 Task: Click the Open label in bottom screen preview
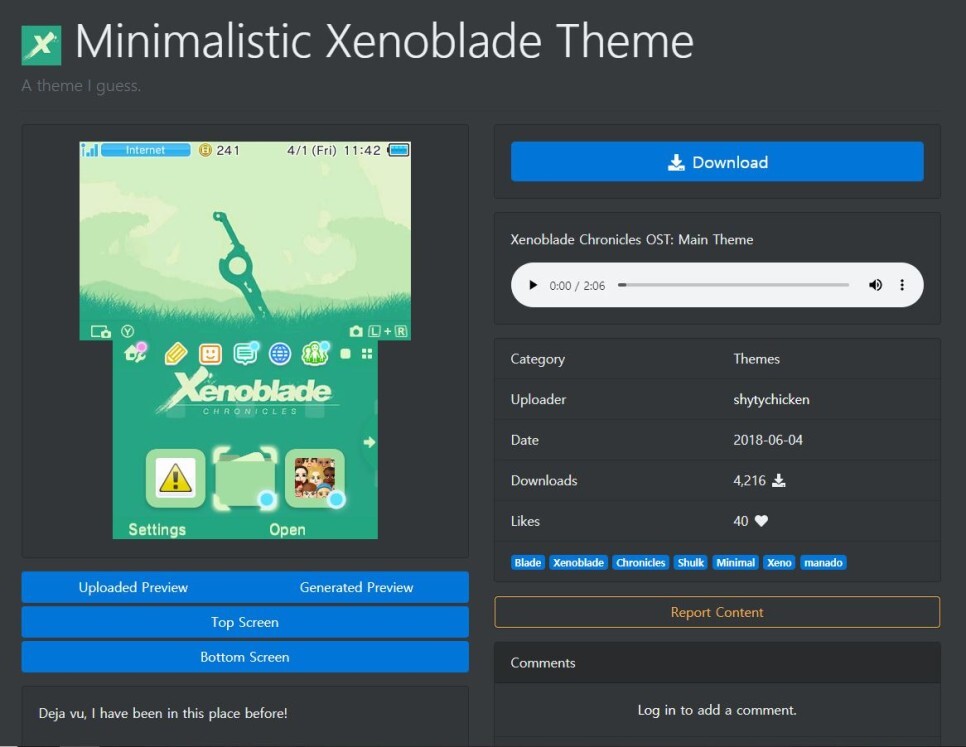click(287, 530)
